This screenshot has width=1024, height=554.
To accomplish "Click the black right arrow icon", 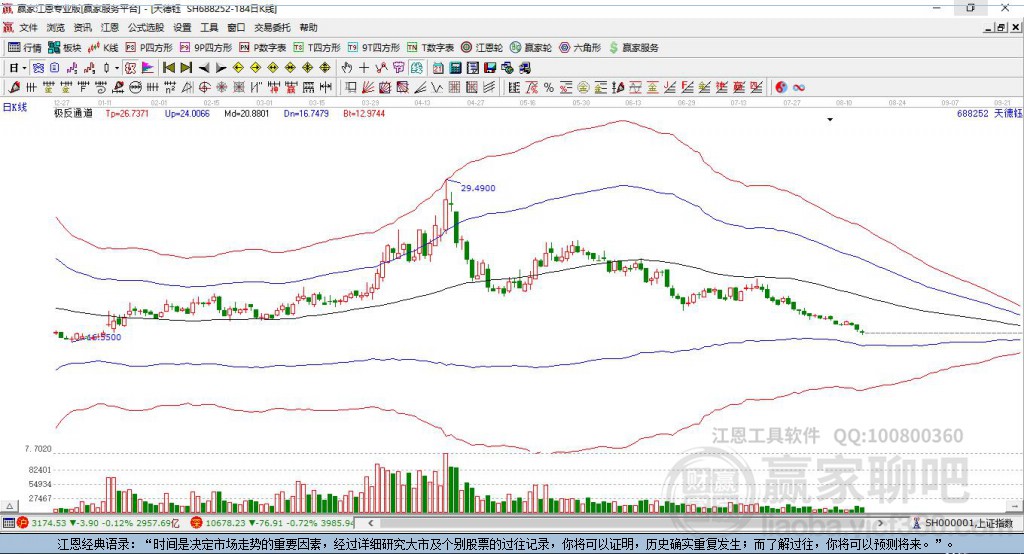I will [x=221, y=68].
